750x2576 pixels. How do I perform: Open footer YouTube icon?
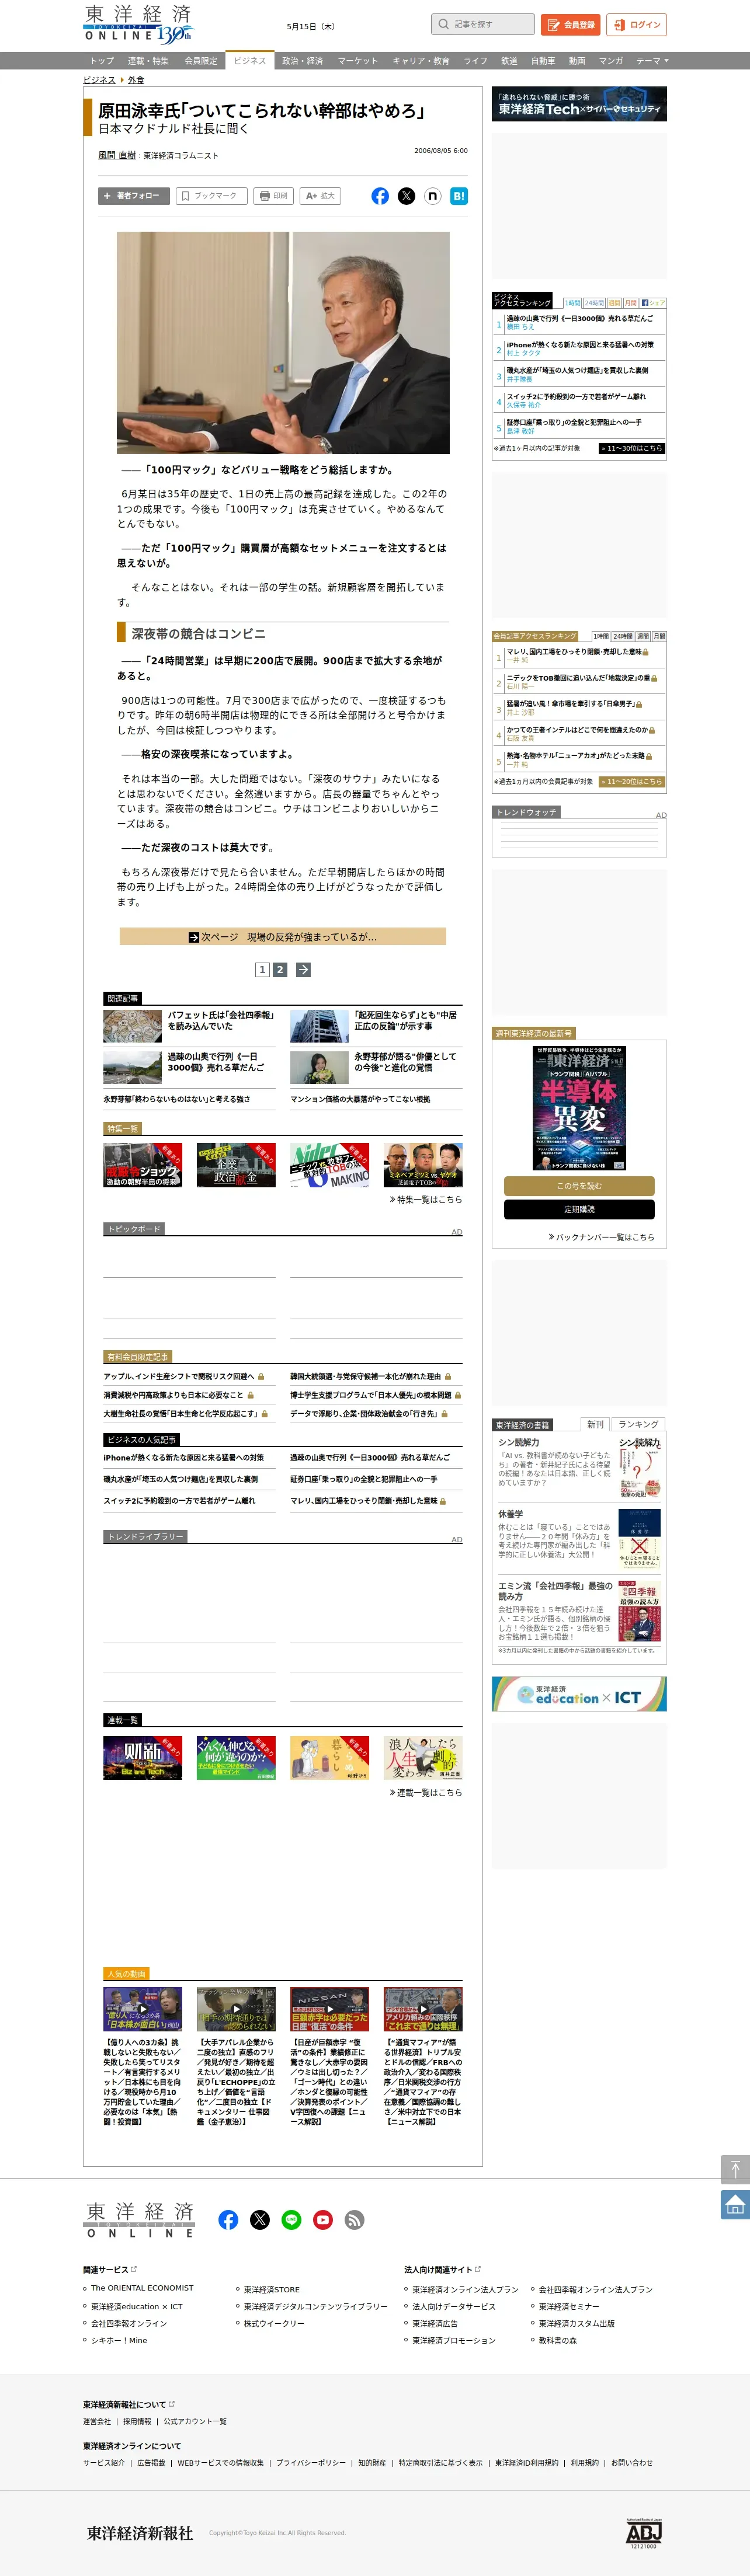pyautogui.click(x=323, y=2219)
